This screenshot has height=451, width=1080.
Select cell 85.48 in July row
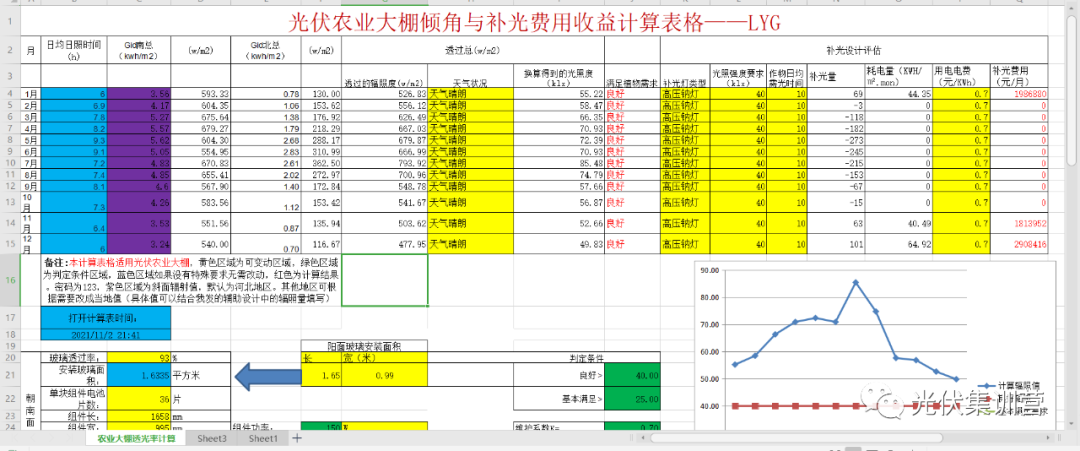tap(559, 162)
